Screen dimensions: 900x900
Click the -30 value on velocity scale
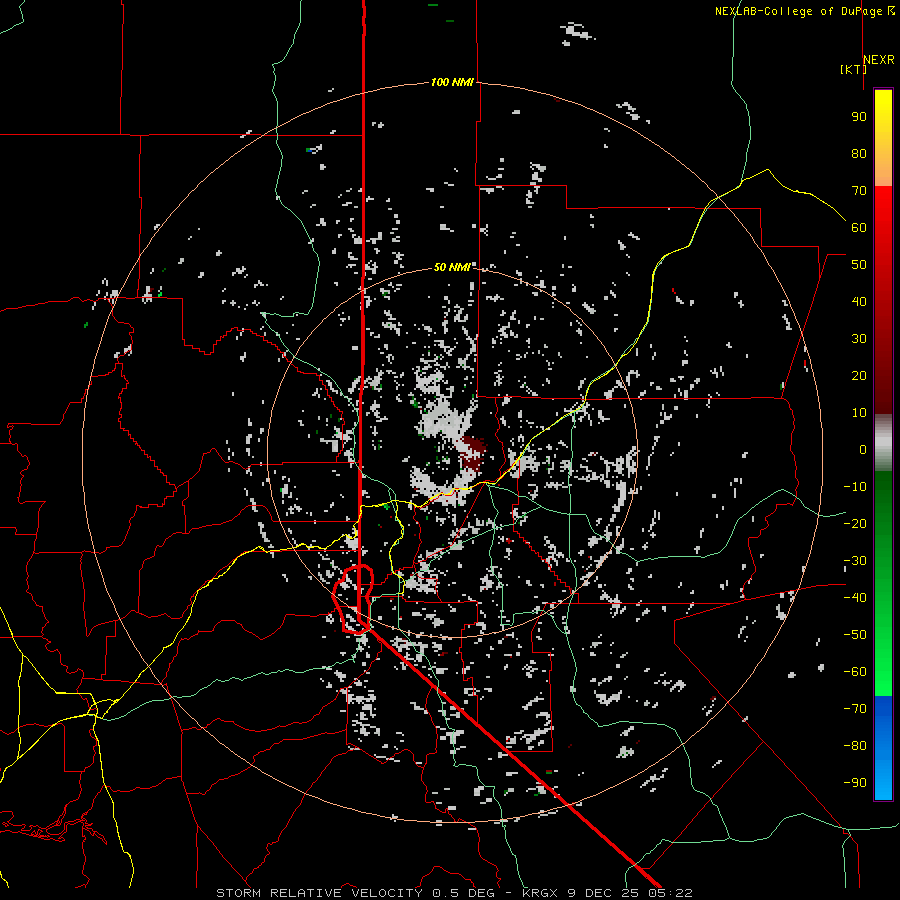coord(855,561)
